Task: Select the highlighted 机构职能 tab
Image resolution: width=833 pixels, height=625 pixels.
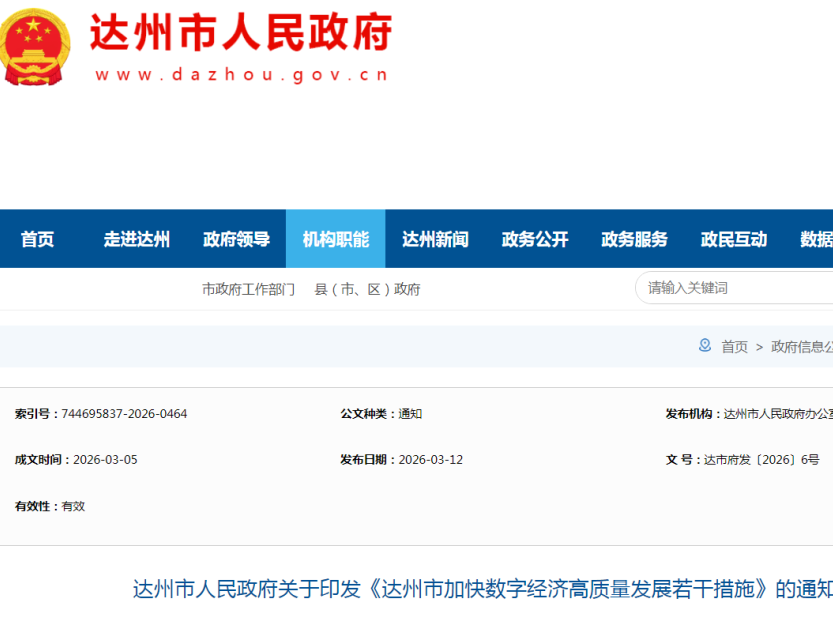Action: pos(336,239)
